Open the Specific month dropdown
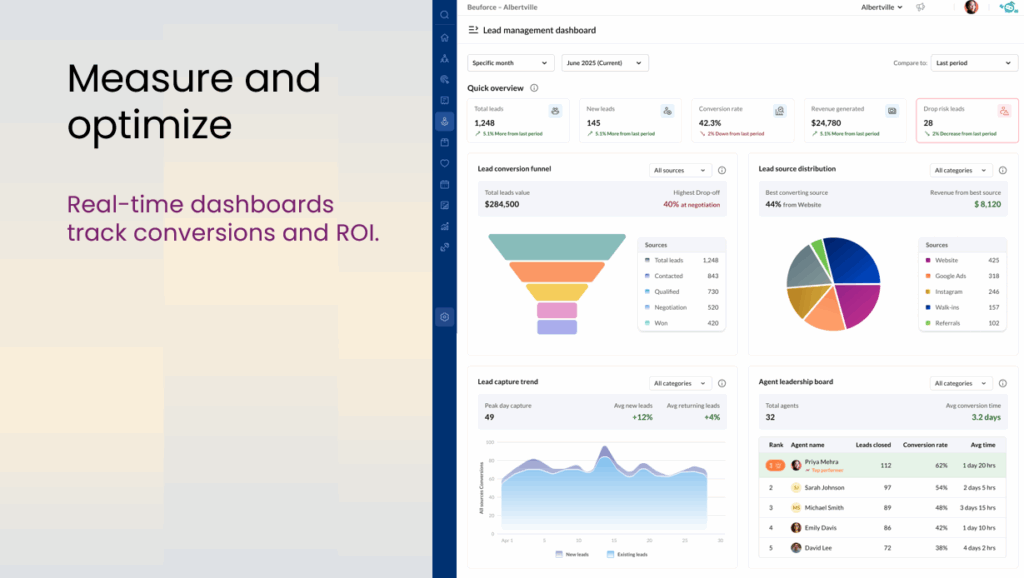This screenshot has width=1024, height=578. coord(510,62)
